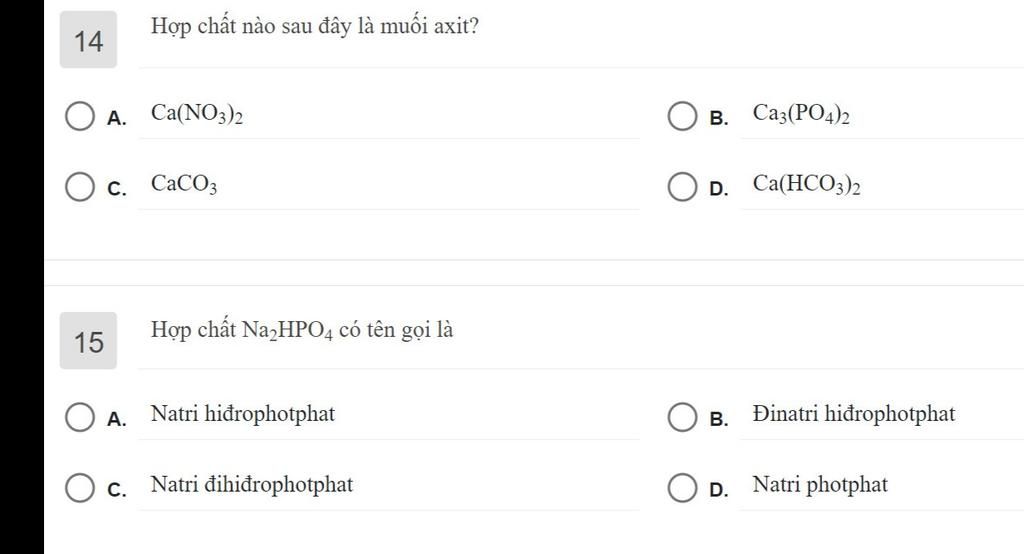Screen dimensions: 1024x554
Task: Click the Ca3(PO4)2 answer text
Action: (801, 114)
